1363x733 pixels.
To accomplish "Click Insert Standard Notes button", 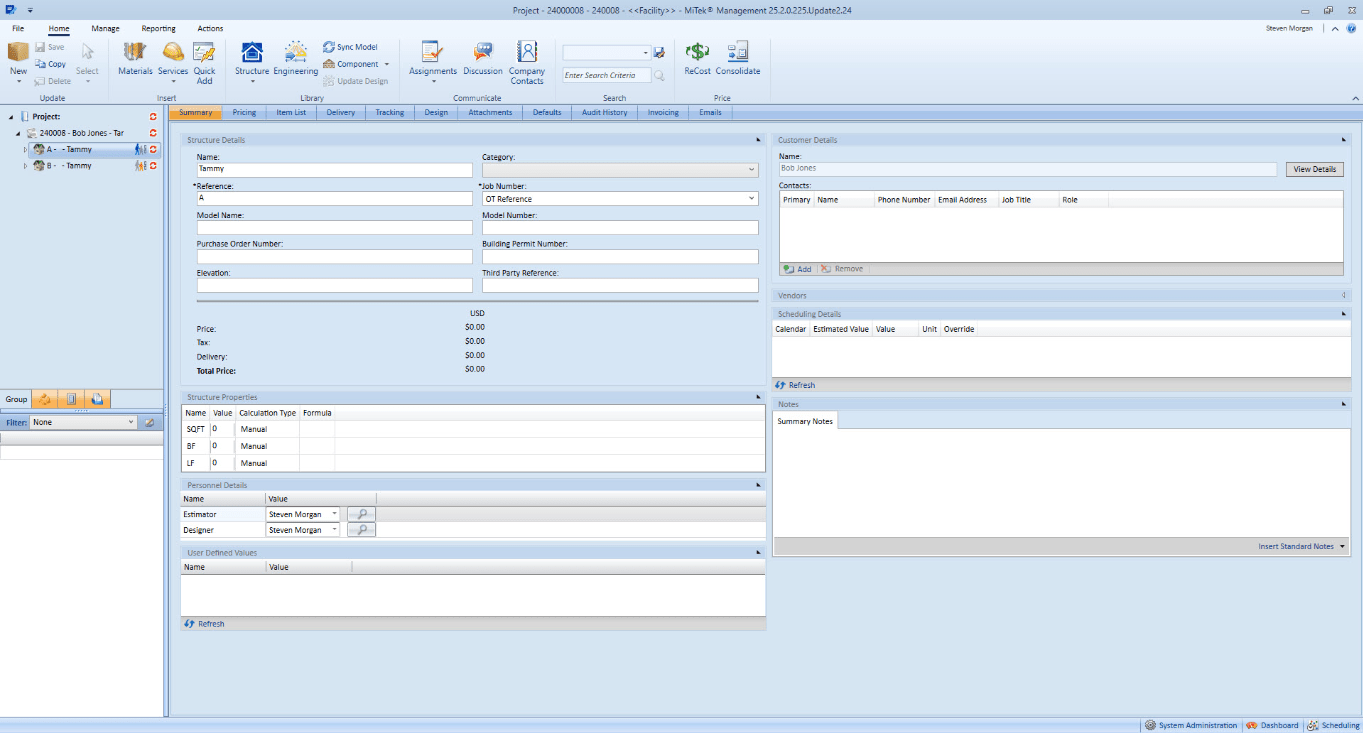I will click(x=1301, y=547).
